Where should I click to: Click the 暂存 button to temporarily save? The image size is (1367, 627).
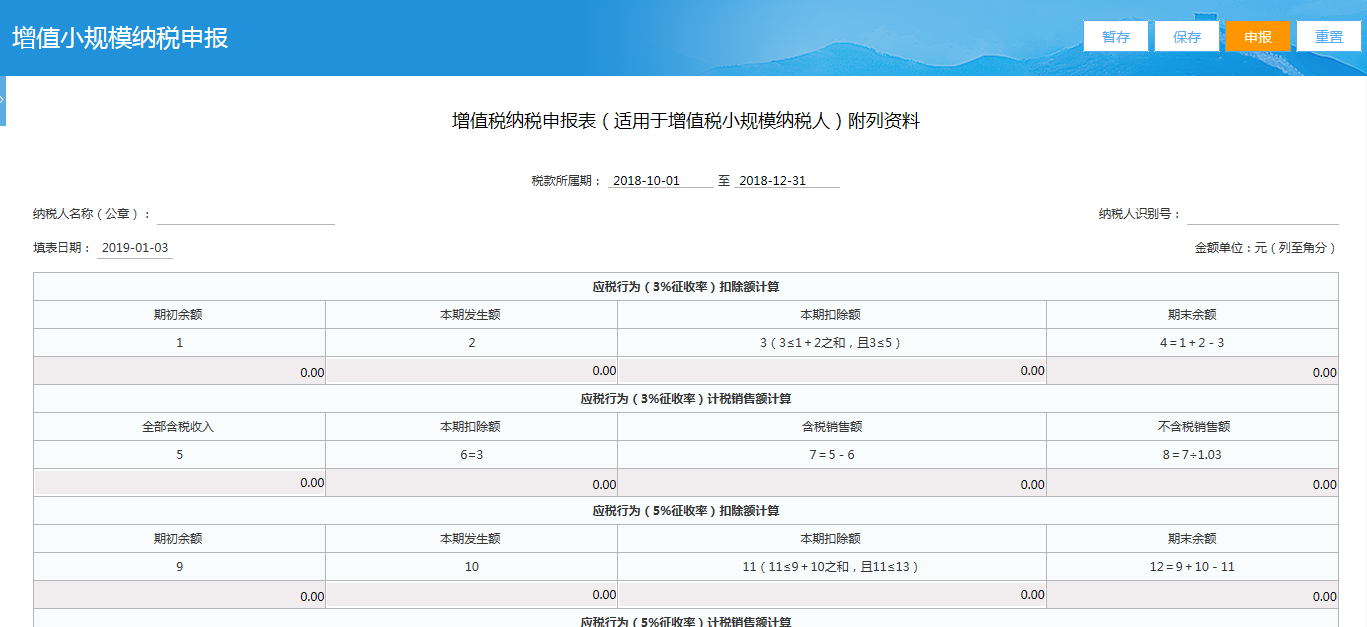pyautogui.click(x=1115, y=35)
